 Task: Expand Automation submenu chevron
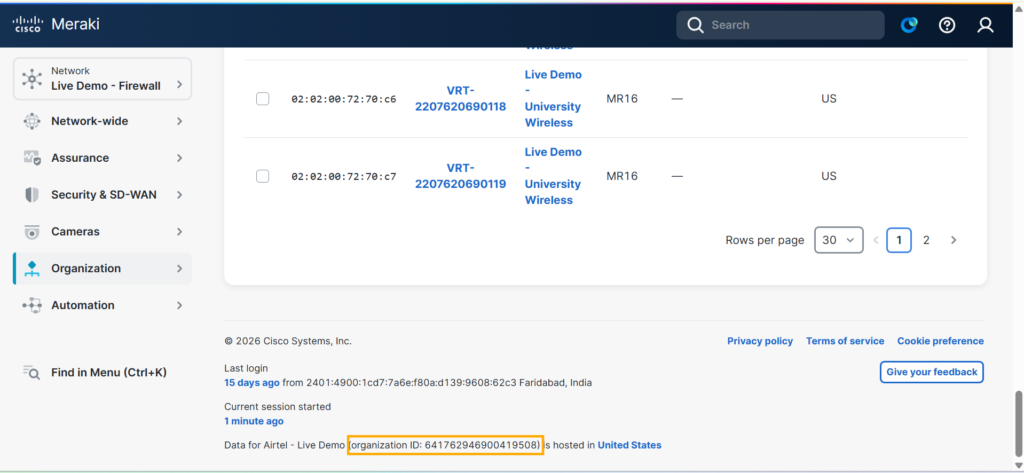click(x=180, y=305)
